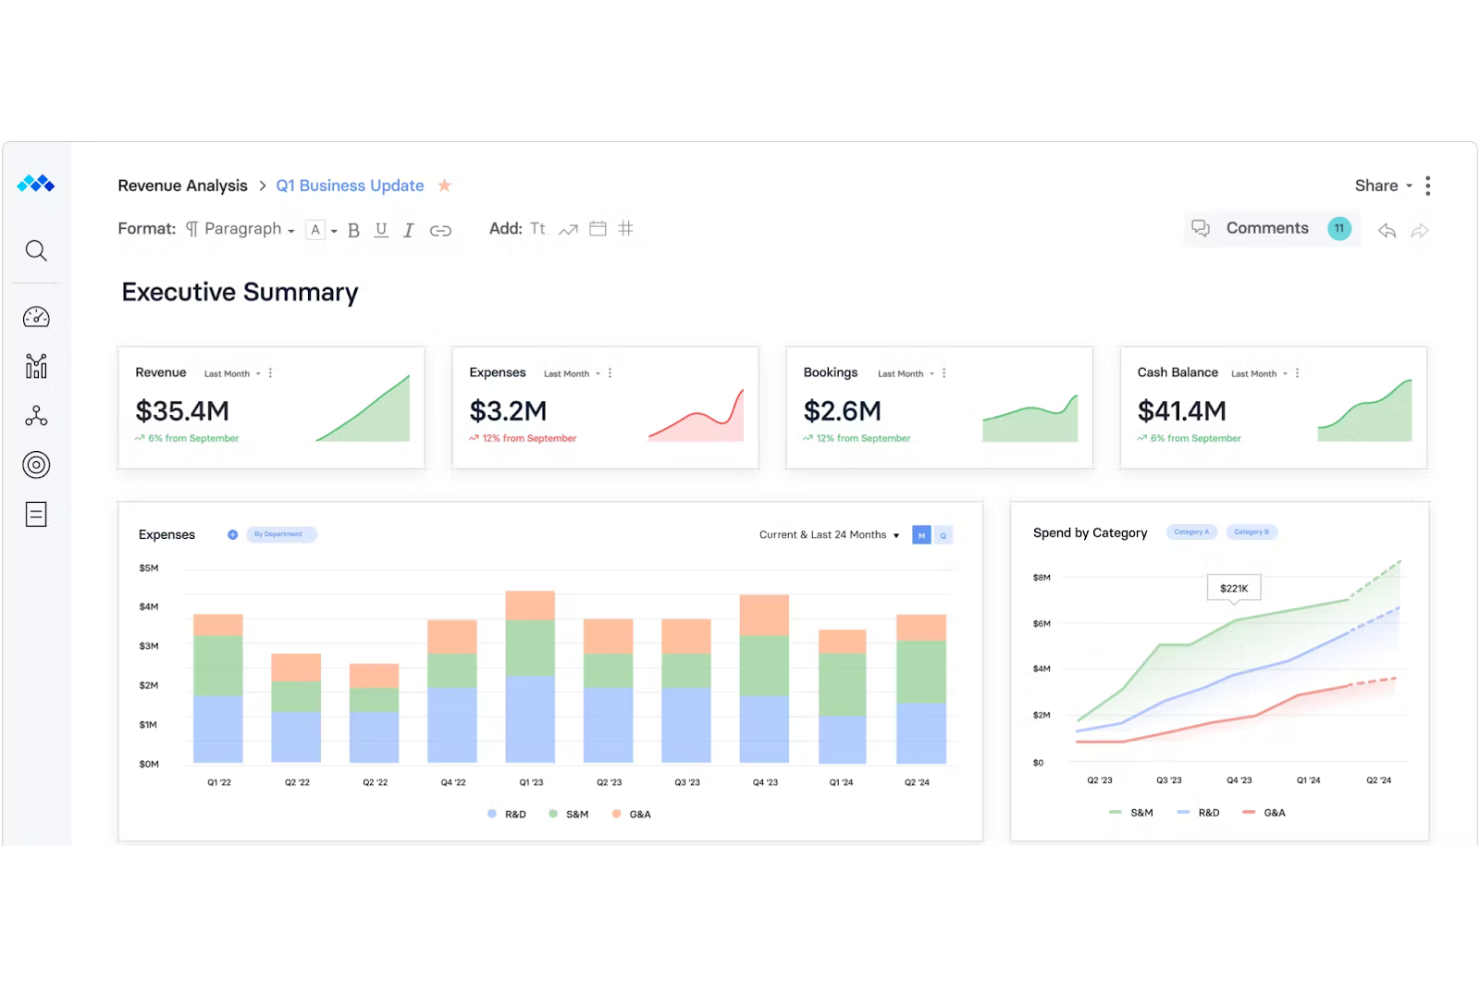Click the $221K tooltip on spend chart

(x=1234, y=588)
